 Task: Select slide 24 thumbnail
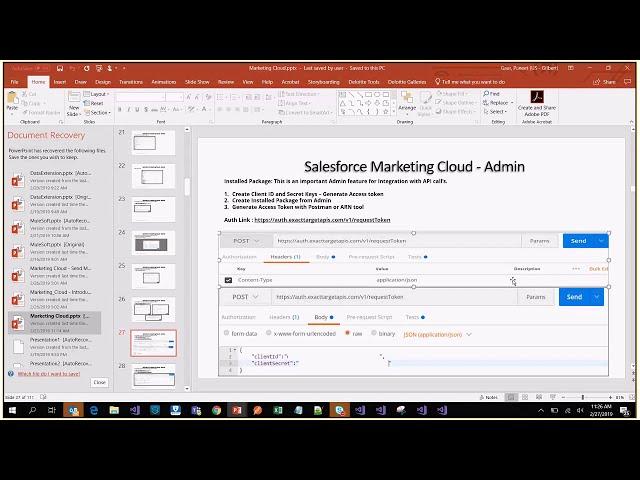(x=152, y=243)
